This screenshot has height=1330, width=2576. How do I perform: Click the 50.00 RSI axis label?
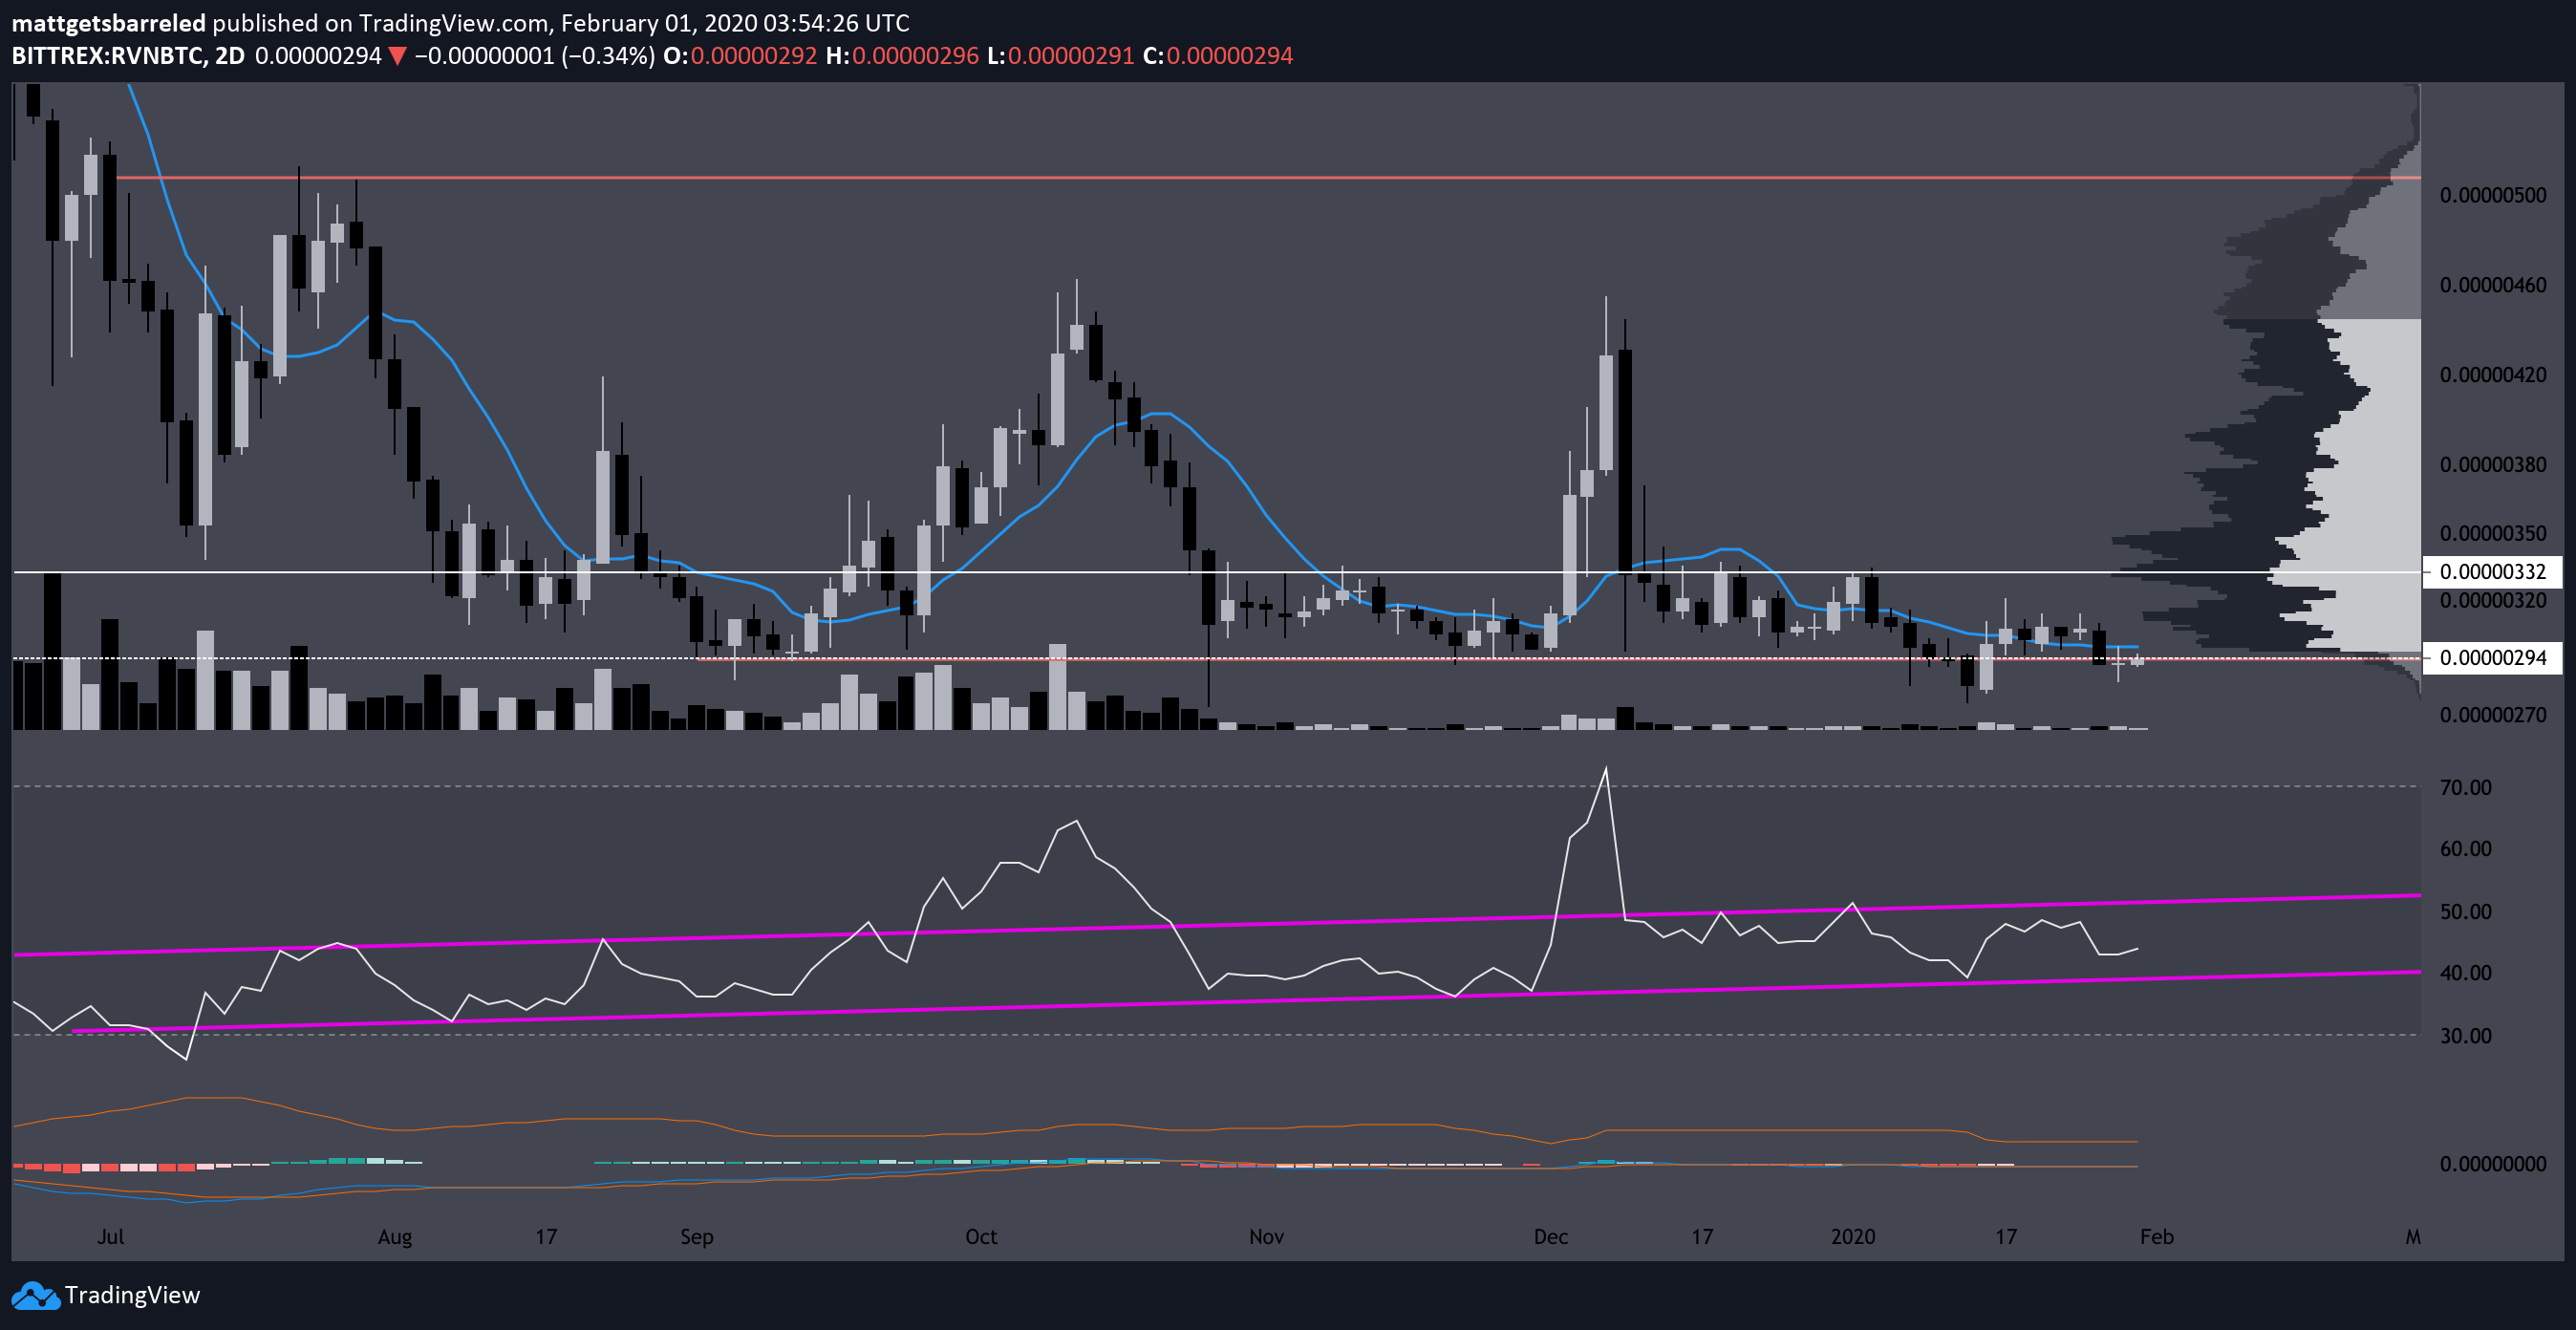click(x=2466, y=912)
